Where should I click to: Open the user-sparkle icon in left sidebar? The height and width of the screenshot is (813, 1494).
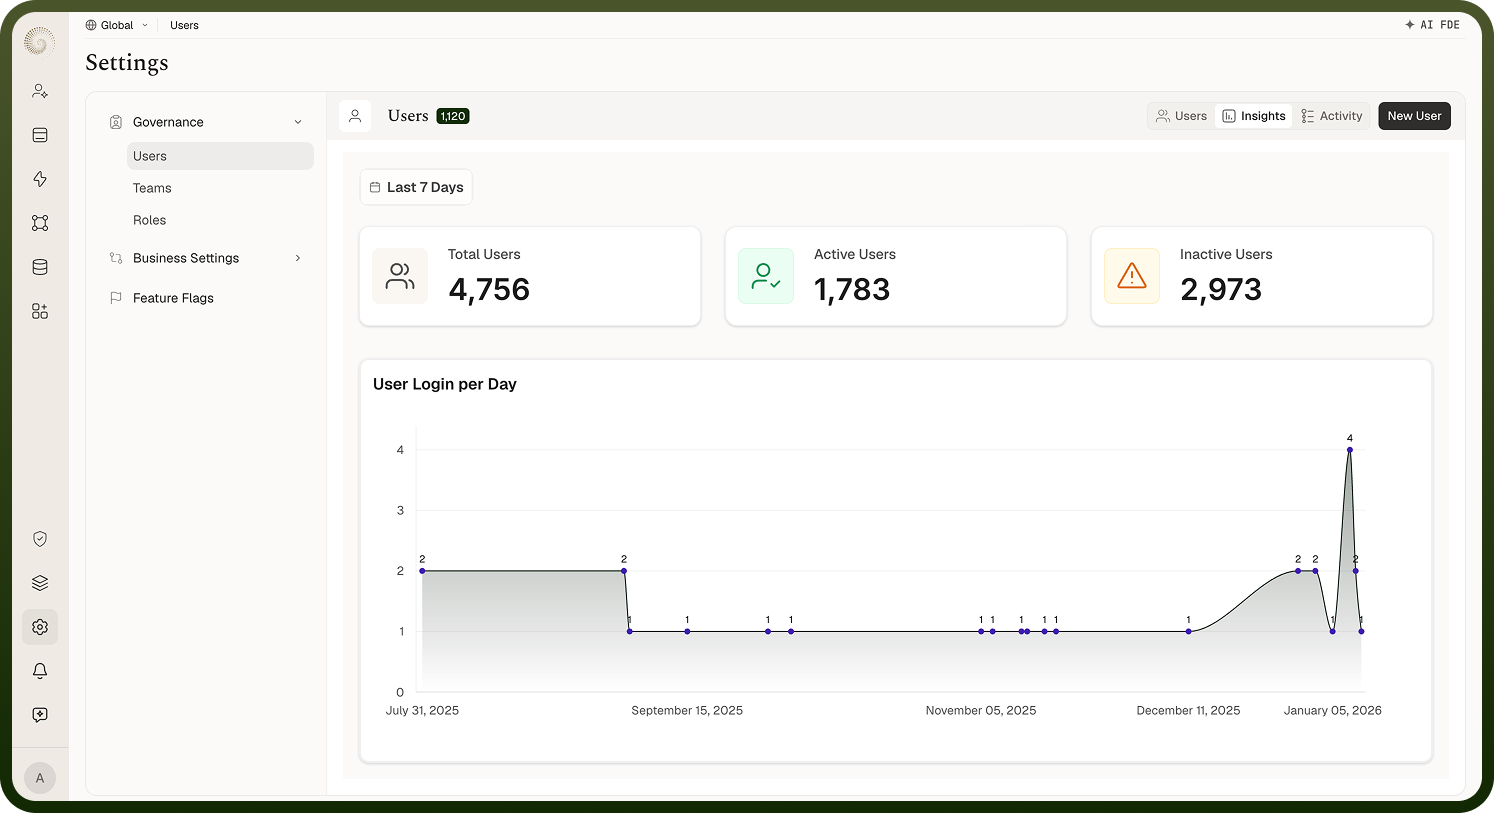40,91
